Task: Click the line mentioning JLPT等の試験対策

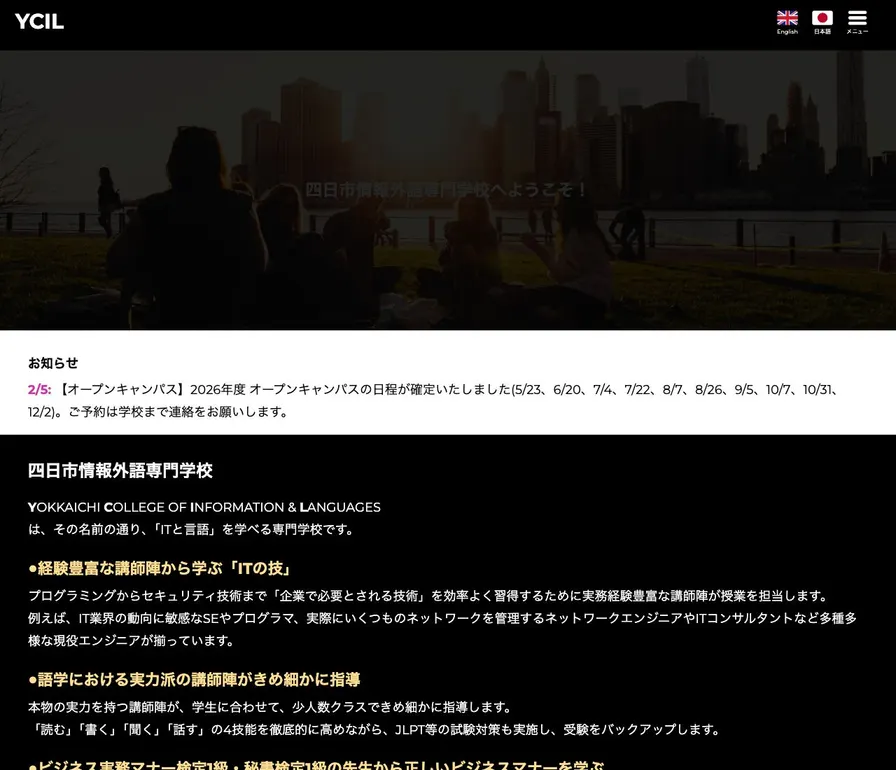Action: (x=375, y=729)
